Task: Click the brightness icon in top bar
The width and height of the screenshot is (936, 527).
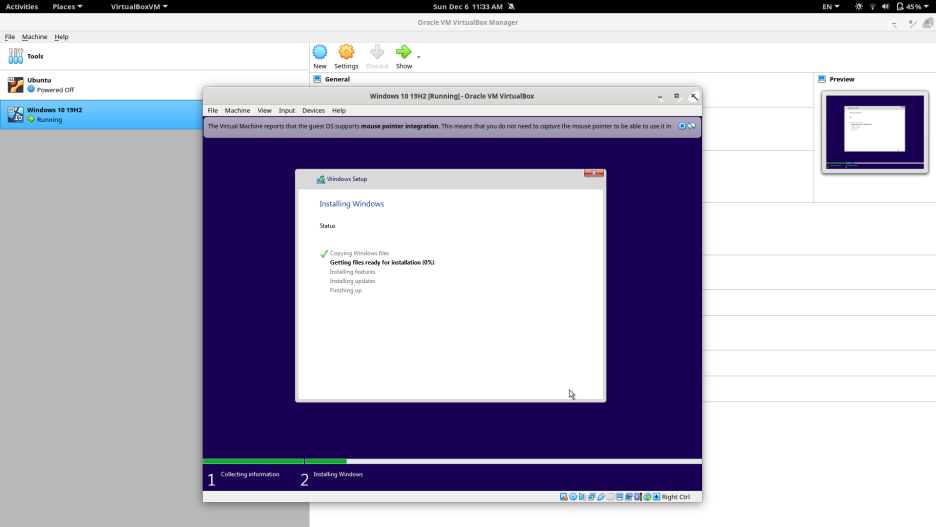Action: [x=858, y=7]
